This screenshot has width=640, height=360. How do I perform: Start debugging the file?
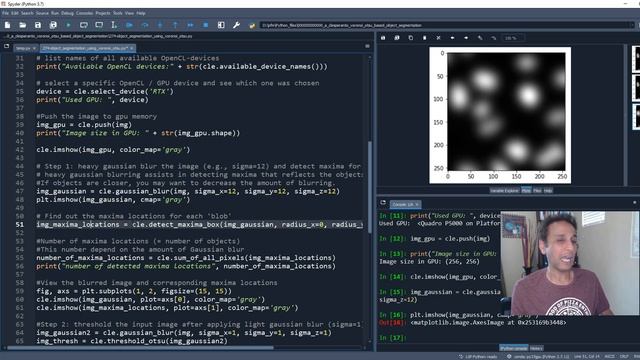(x=129, y=25)
